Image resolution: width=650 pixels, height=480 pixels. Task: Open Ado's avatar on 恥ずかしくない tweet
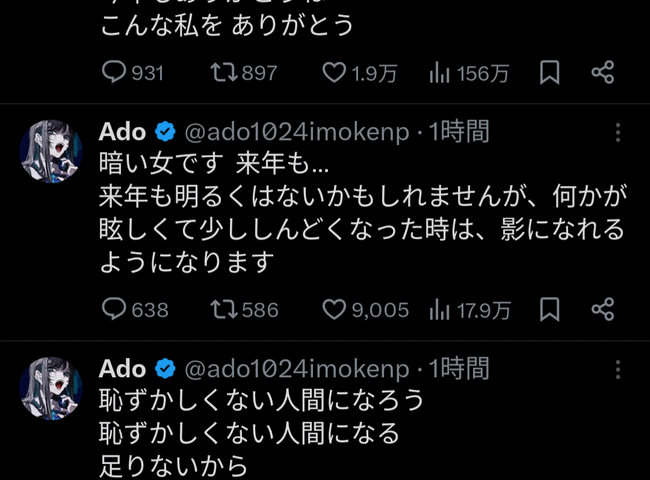[51, 387]
